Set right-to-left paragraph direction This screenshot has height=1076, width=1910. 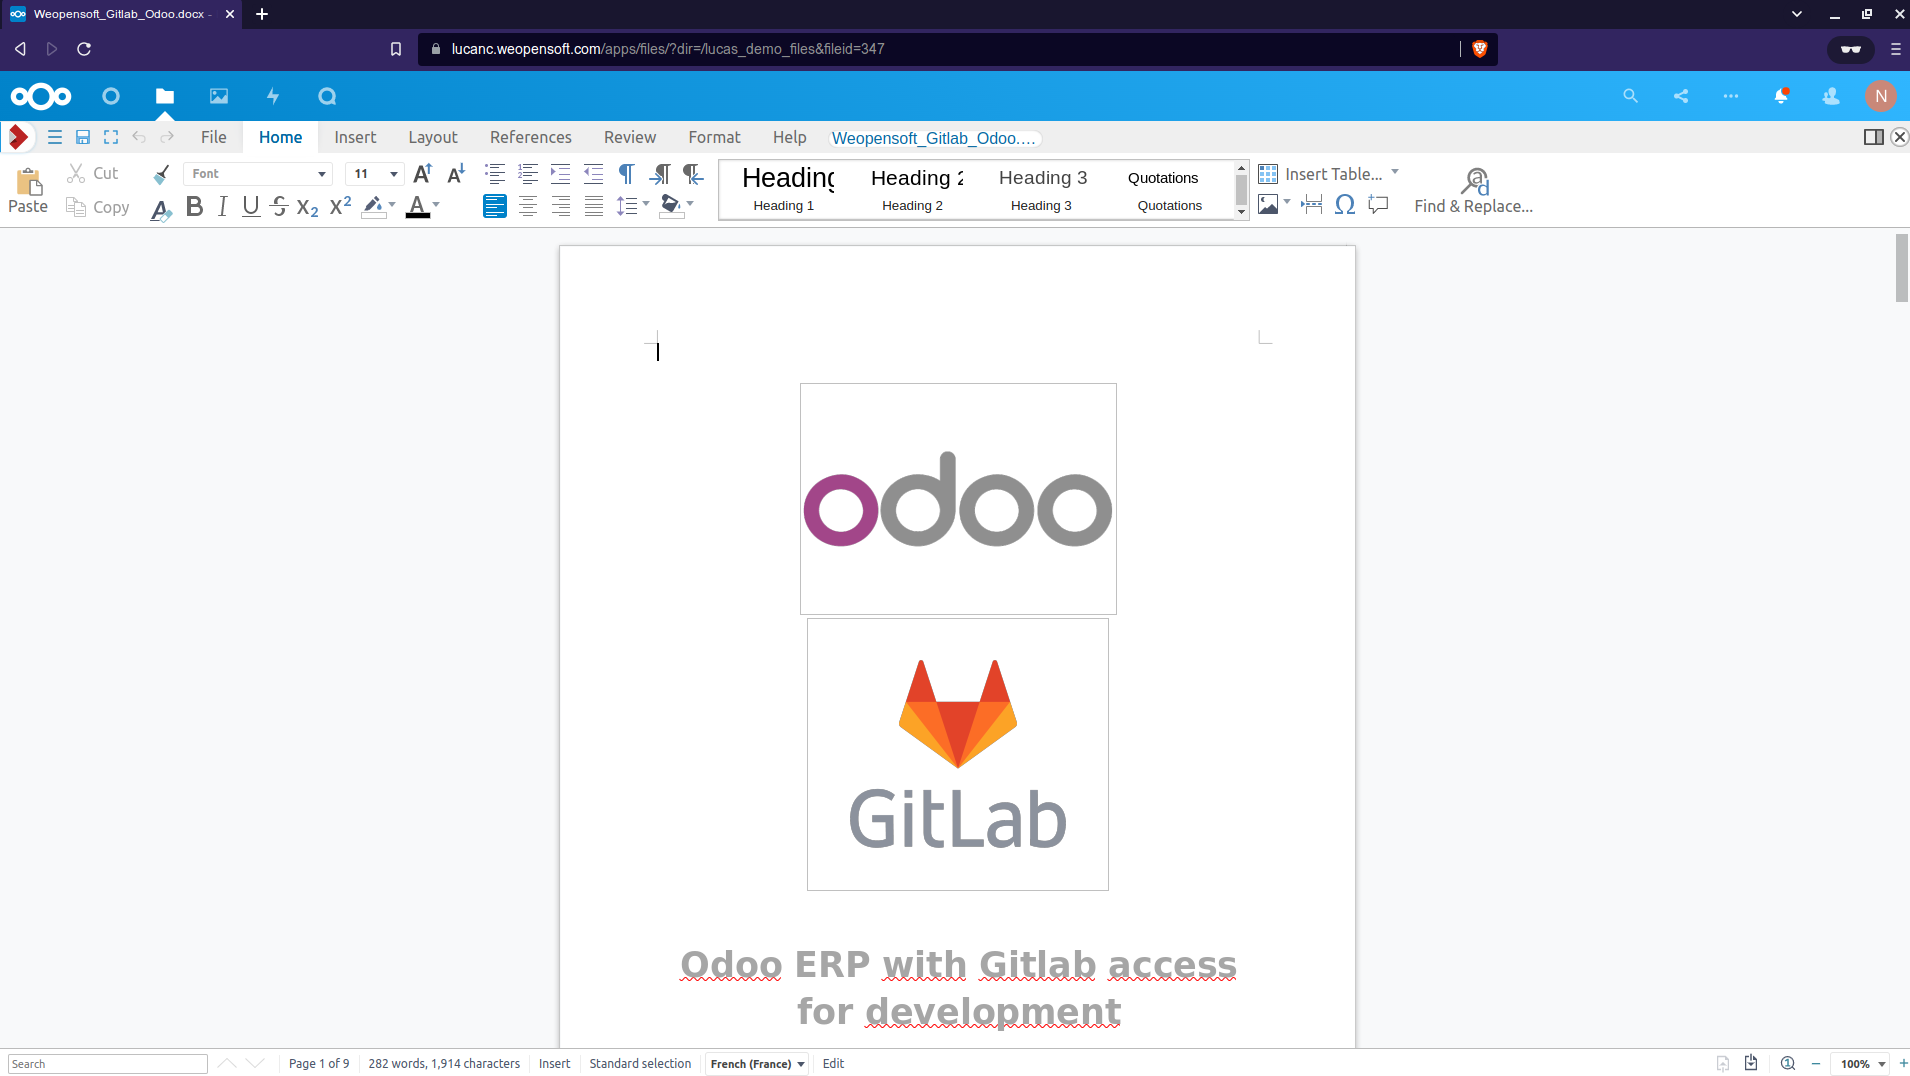(x=693, y=174)
